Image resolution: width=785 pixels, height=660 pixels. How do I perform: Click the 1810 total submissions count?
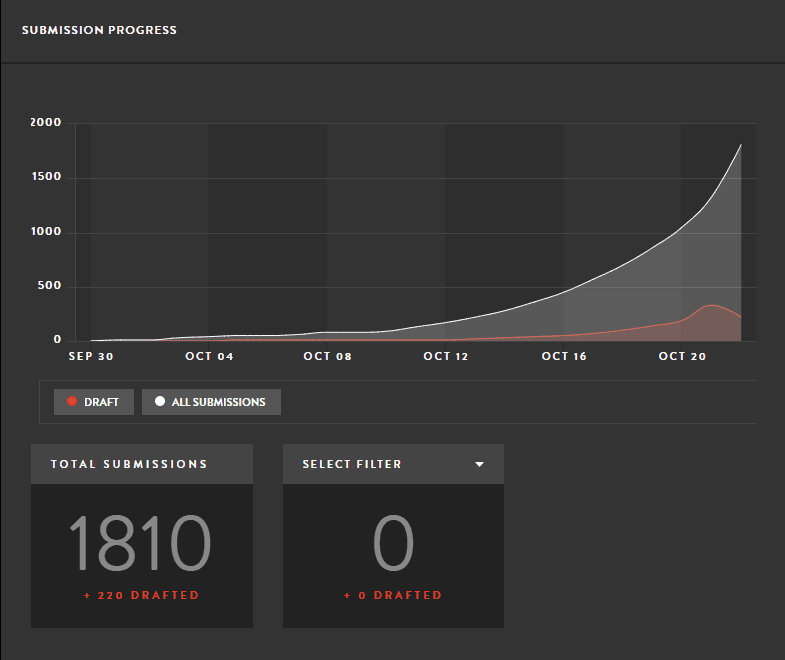tap(140, 544)
